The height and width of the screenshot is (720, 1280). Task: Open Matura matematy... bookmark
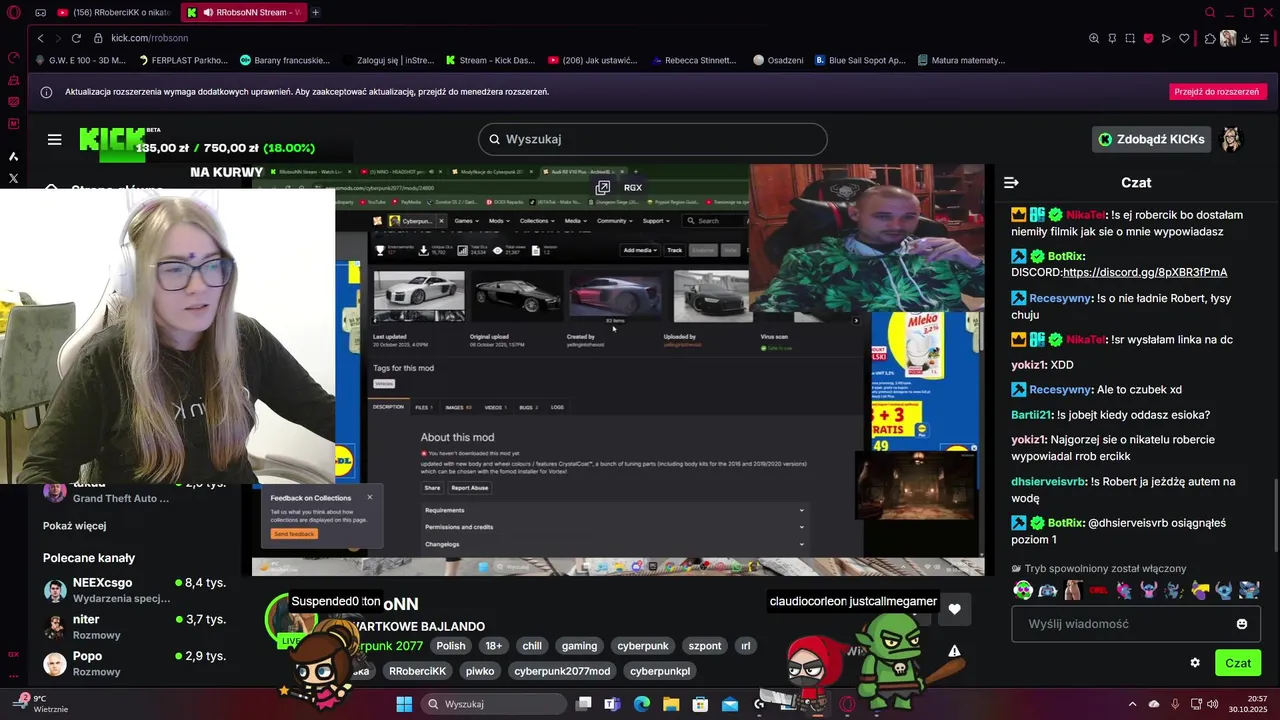click(961, 60)
